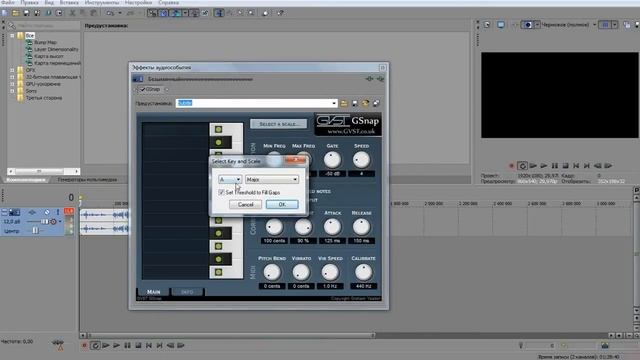Click Bump Map plugin icon in tree
The image size is (640, 360).
click(x=29, y=42)
